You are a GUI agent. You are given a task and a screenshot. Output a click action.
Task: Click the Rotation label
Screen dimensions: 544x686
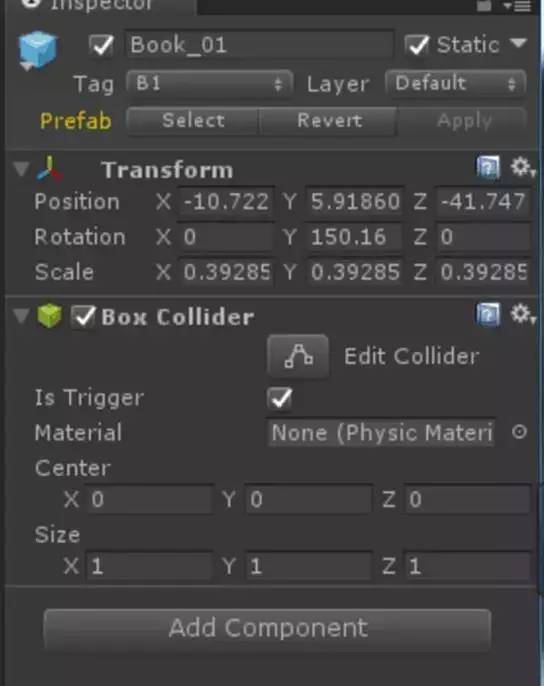80,237
